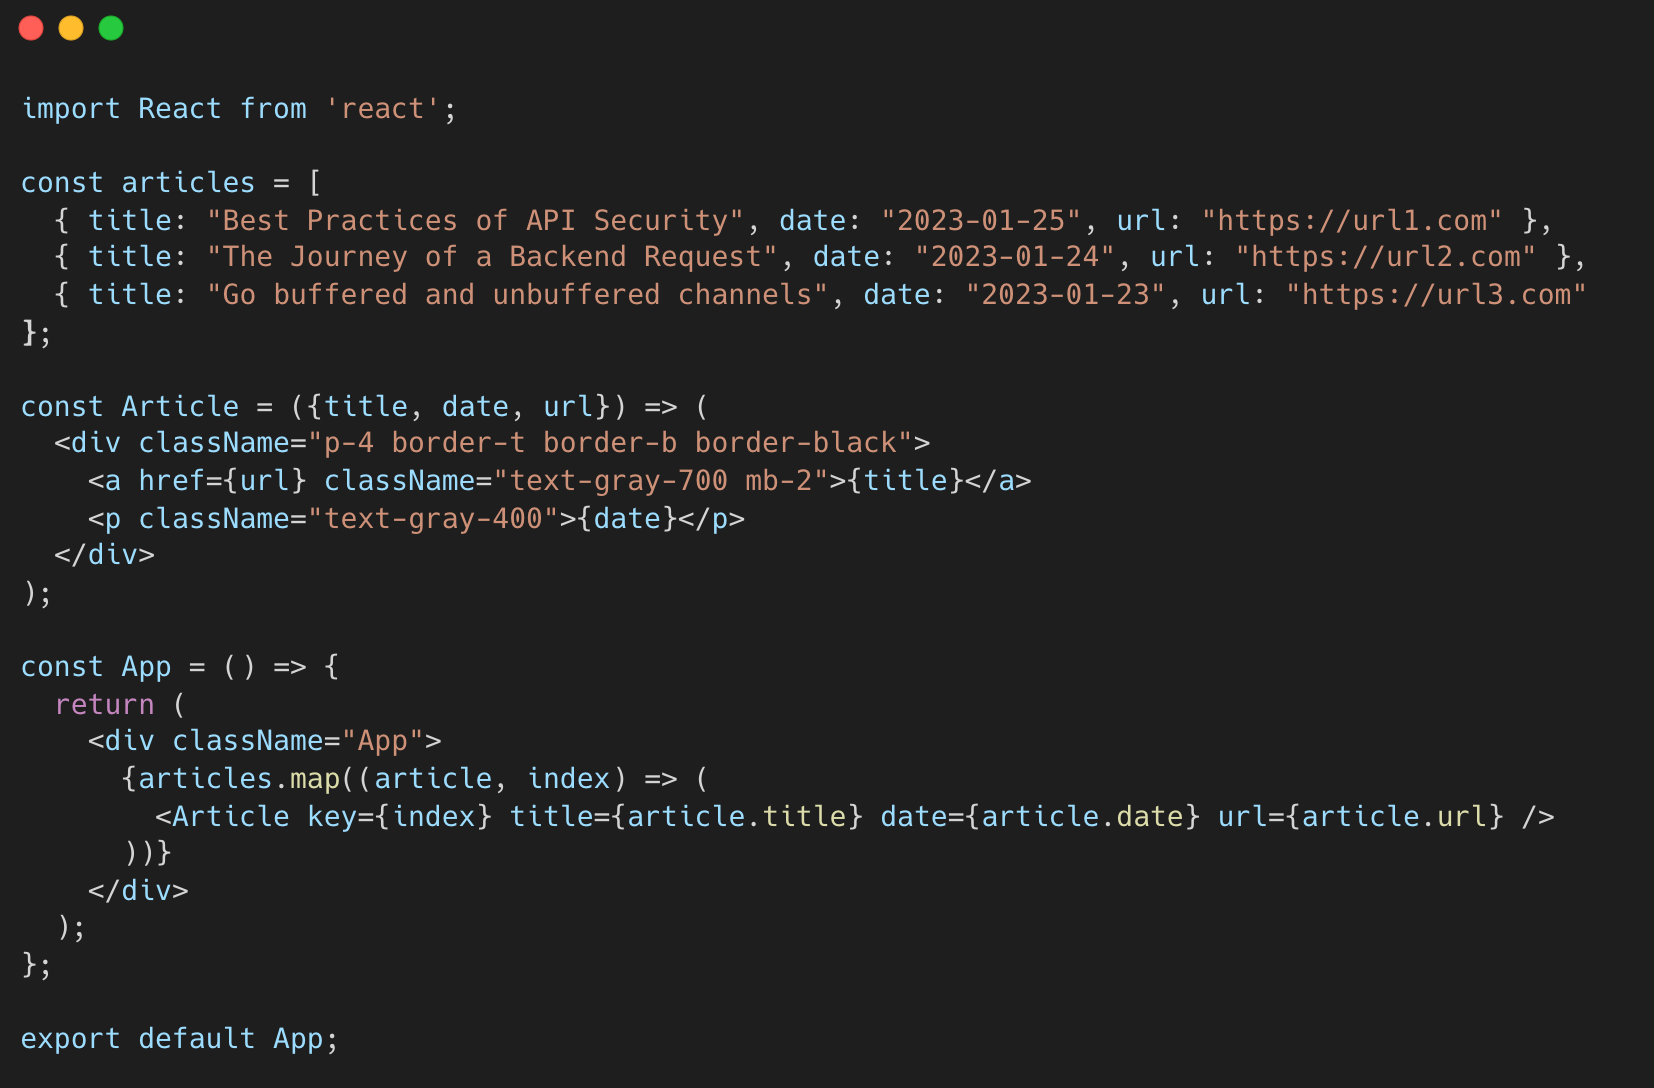The height and width of the screenshot is (1088, 1654).
Task: Click the "text-gray-700 mb-2" className string
Action: [x=670, y=480]
